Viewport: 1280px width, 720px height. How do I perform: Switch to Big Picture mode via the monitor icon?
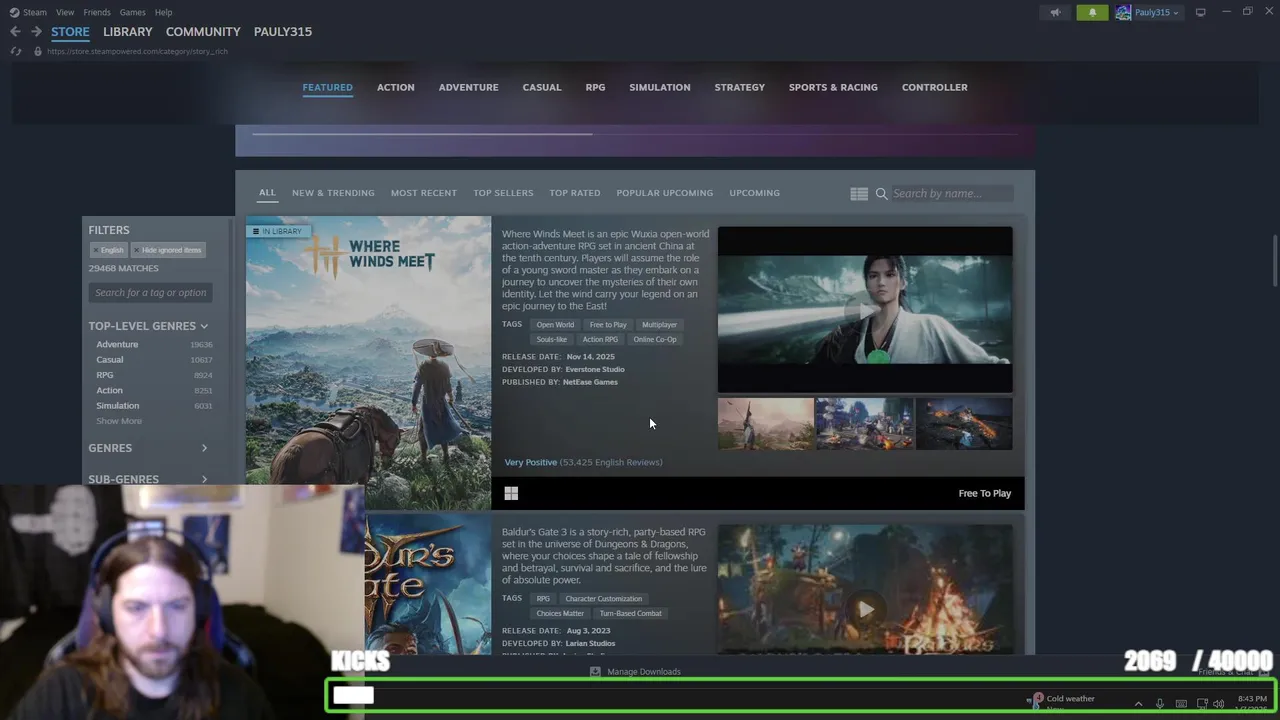coord(1201,12)
